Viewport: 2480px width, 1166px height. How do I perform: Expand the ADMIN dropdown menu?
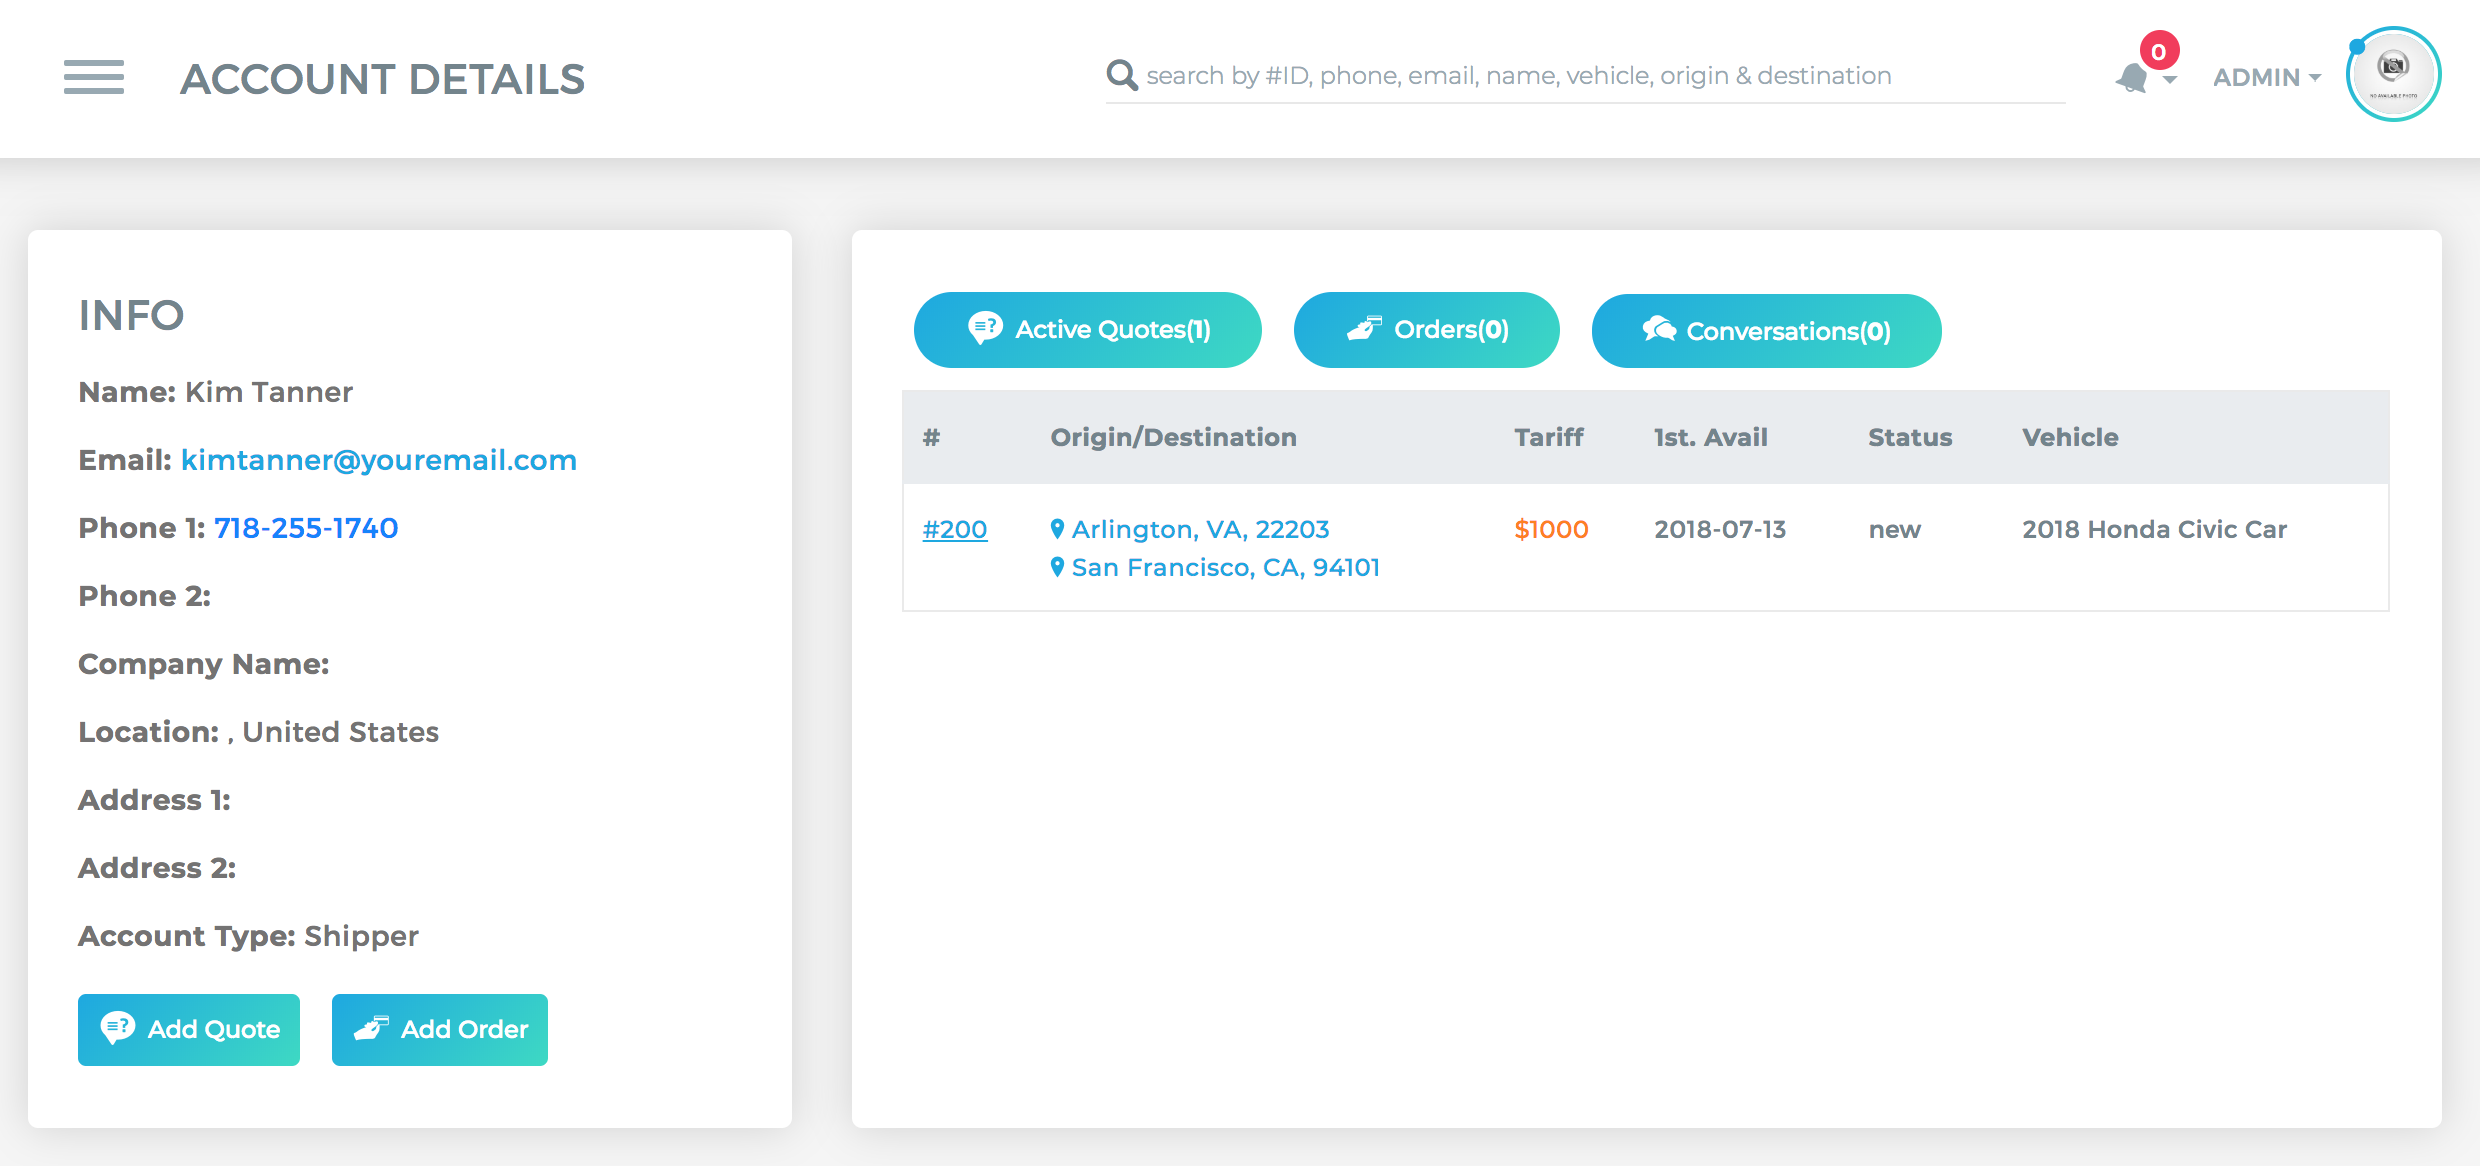tap(2266, 77)
